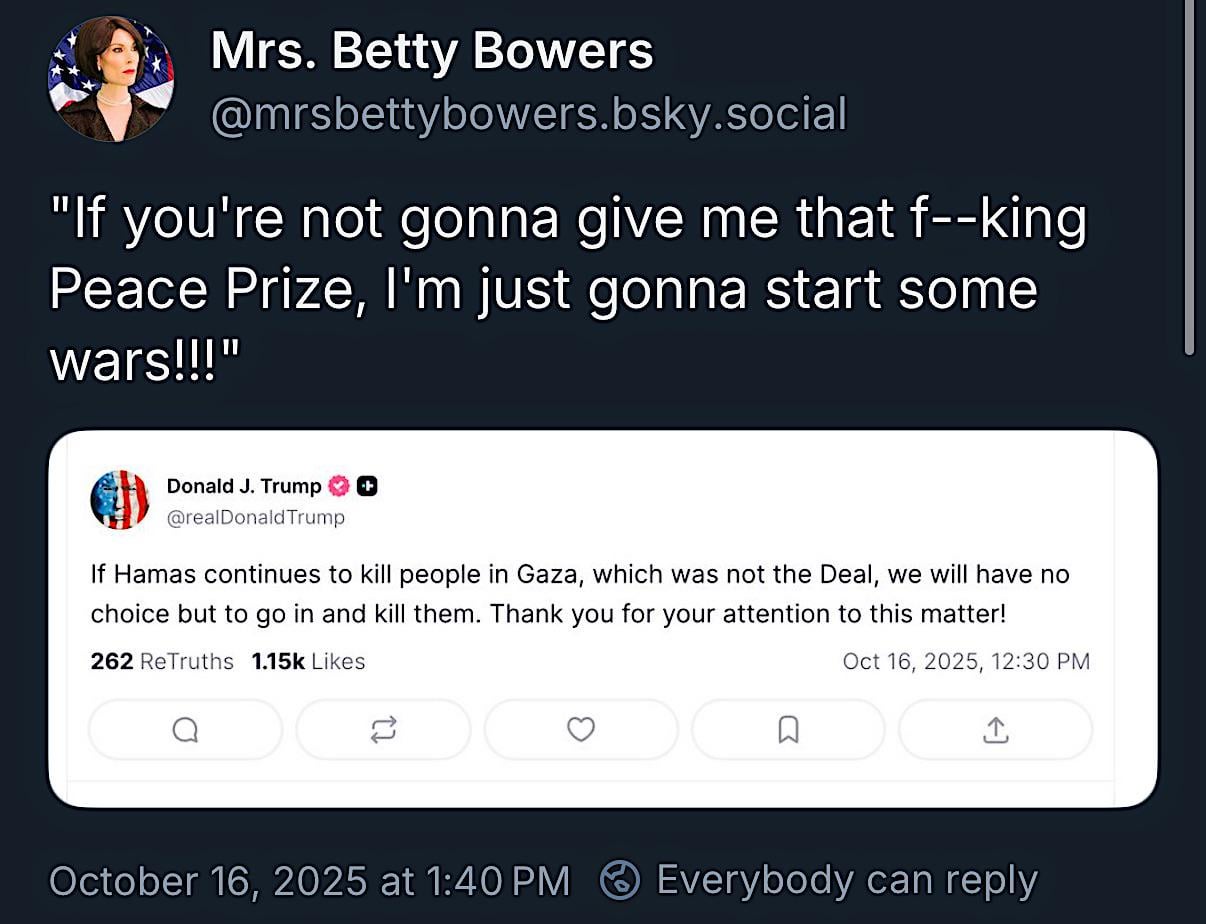Click the reply speech bubble icon
This screenshot has height=924, width=1206.
point(185,731)
